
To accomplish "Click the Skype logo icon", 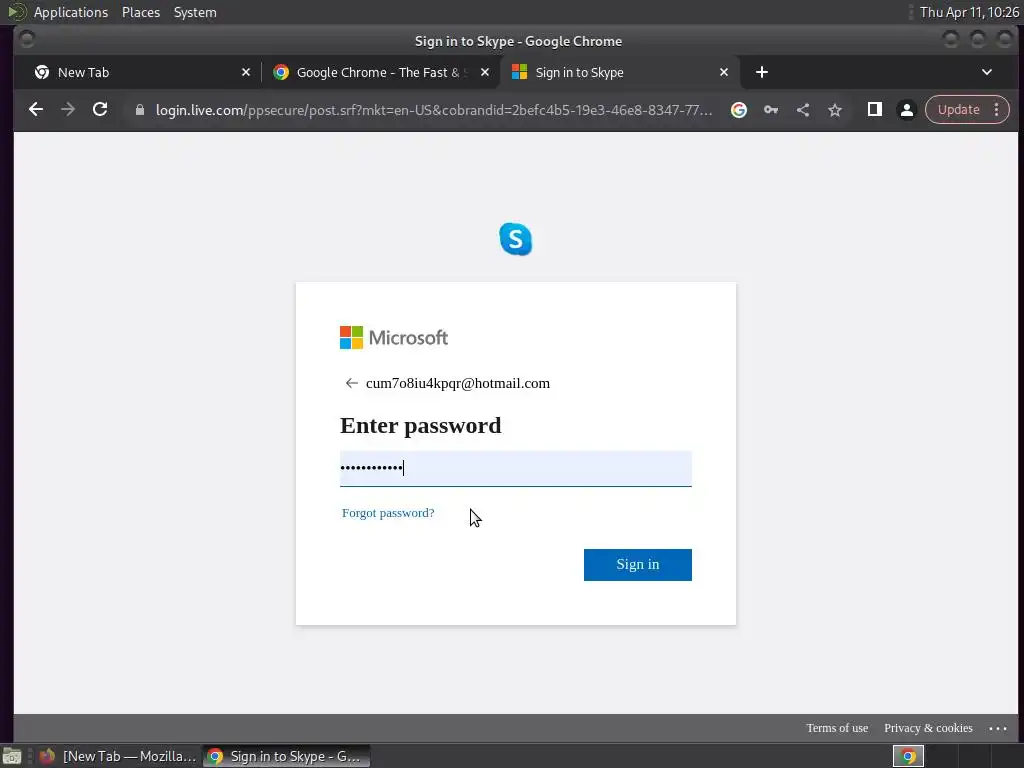I will tap(516, 239).
